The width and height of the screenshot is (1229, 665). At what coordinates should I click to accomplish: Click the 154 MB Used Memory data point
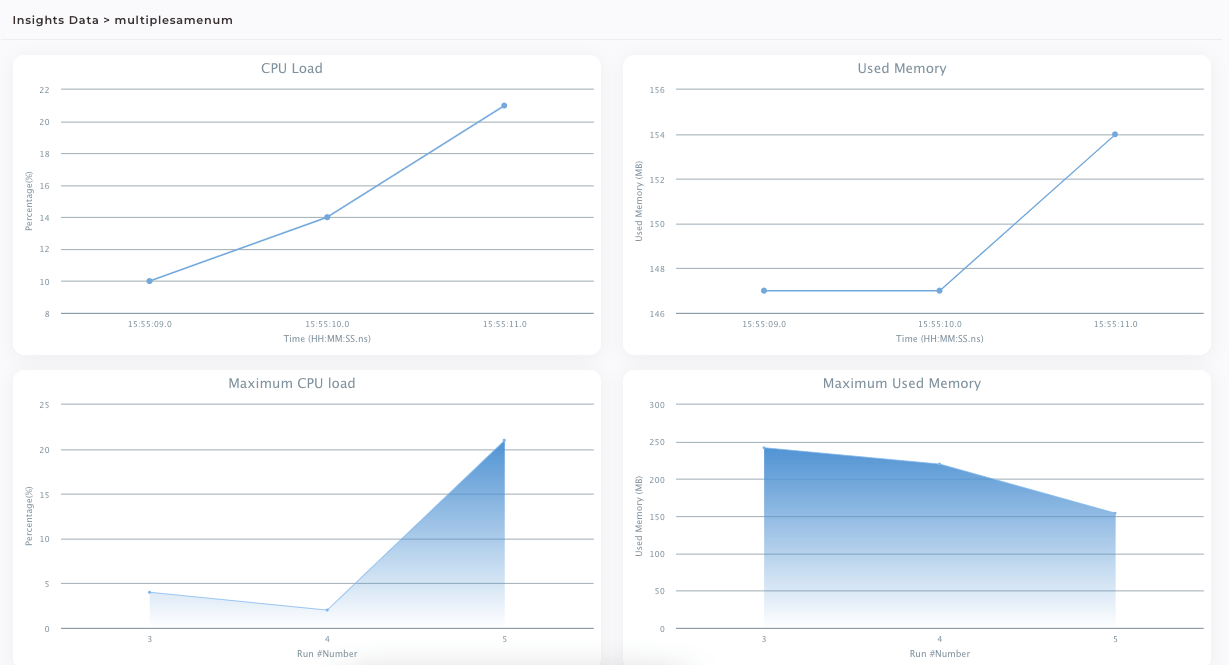(1114, 134)
